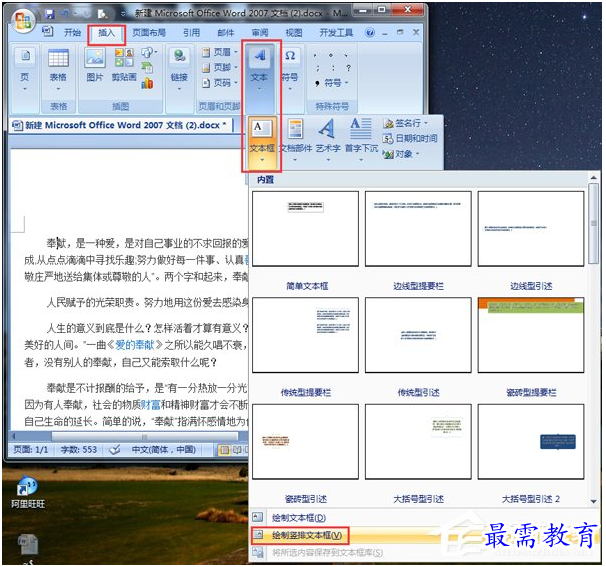606x567 pixels.
Task: Click the 财富 hyperlink in document
Action: pos(151,405)
